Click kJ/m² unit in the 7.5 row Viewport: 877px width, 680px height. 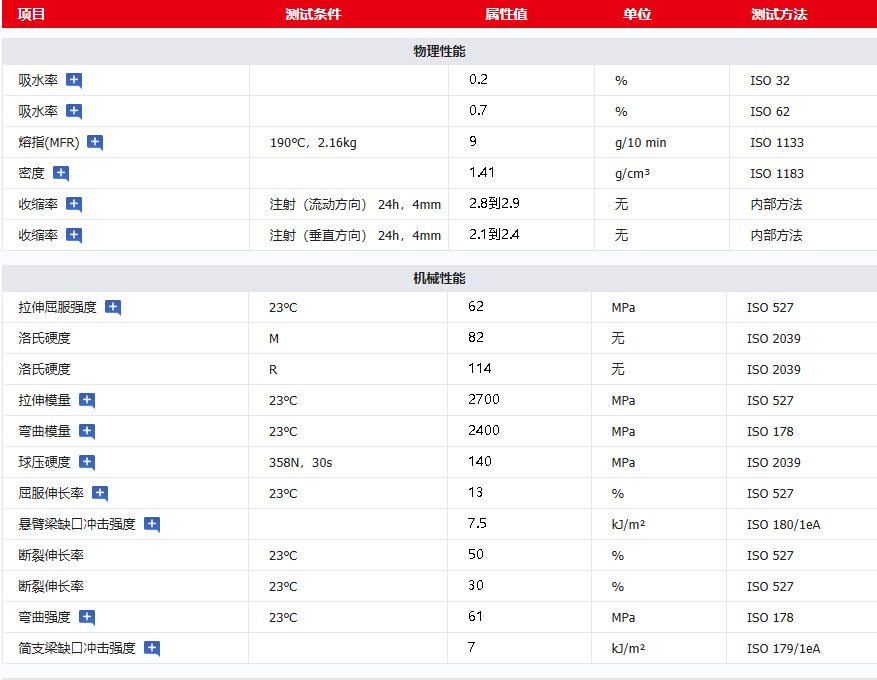[628, 525]
